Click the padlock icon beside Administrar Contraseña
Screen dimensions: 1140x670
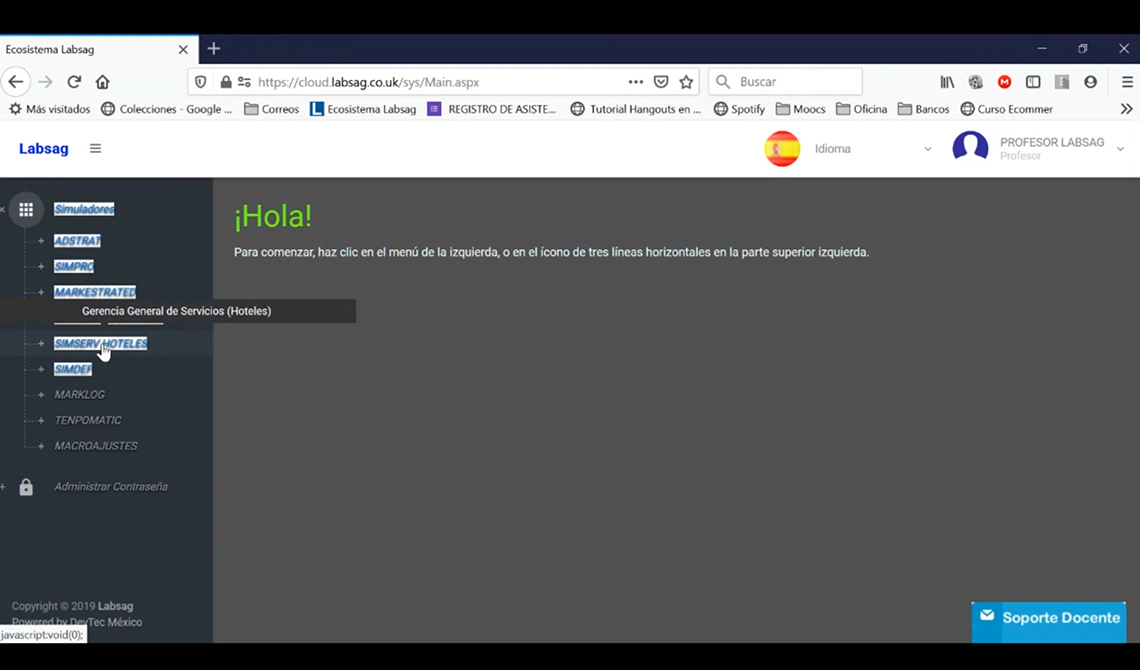[26, 487]
